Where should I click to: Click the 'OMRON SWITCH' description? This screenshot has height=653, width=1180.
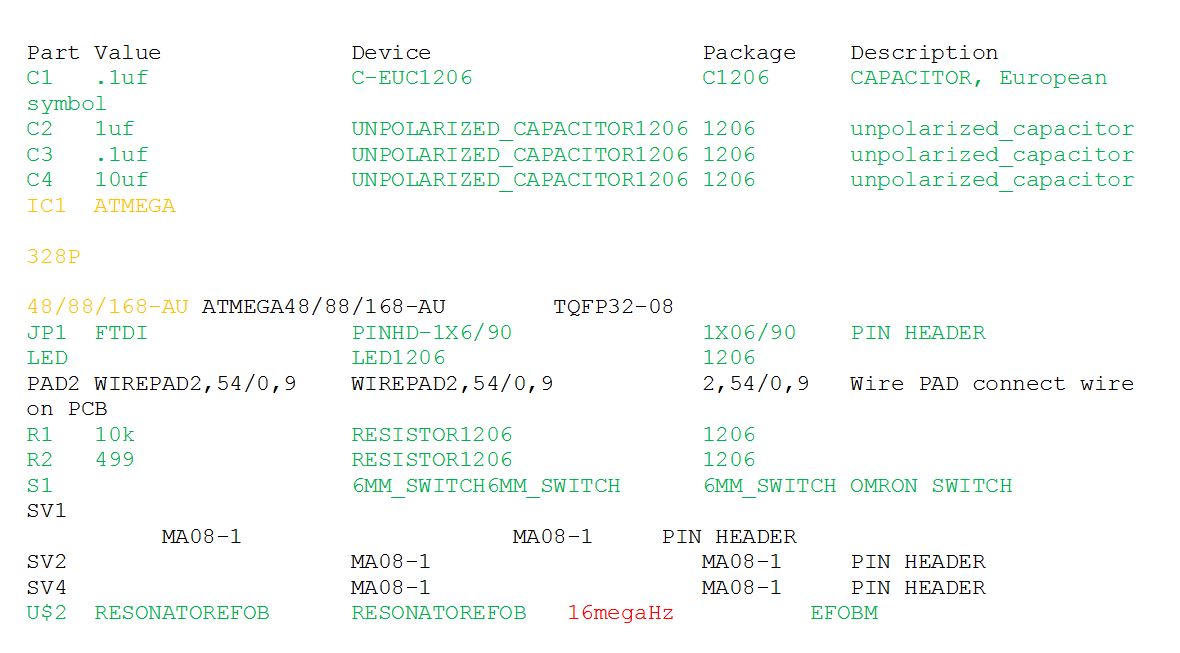point(931,486)
